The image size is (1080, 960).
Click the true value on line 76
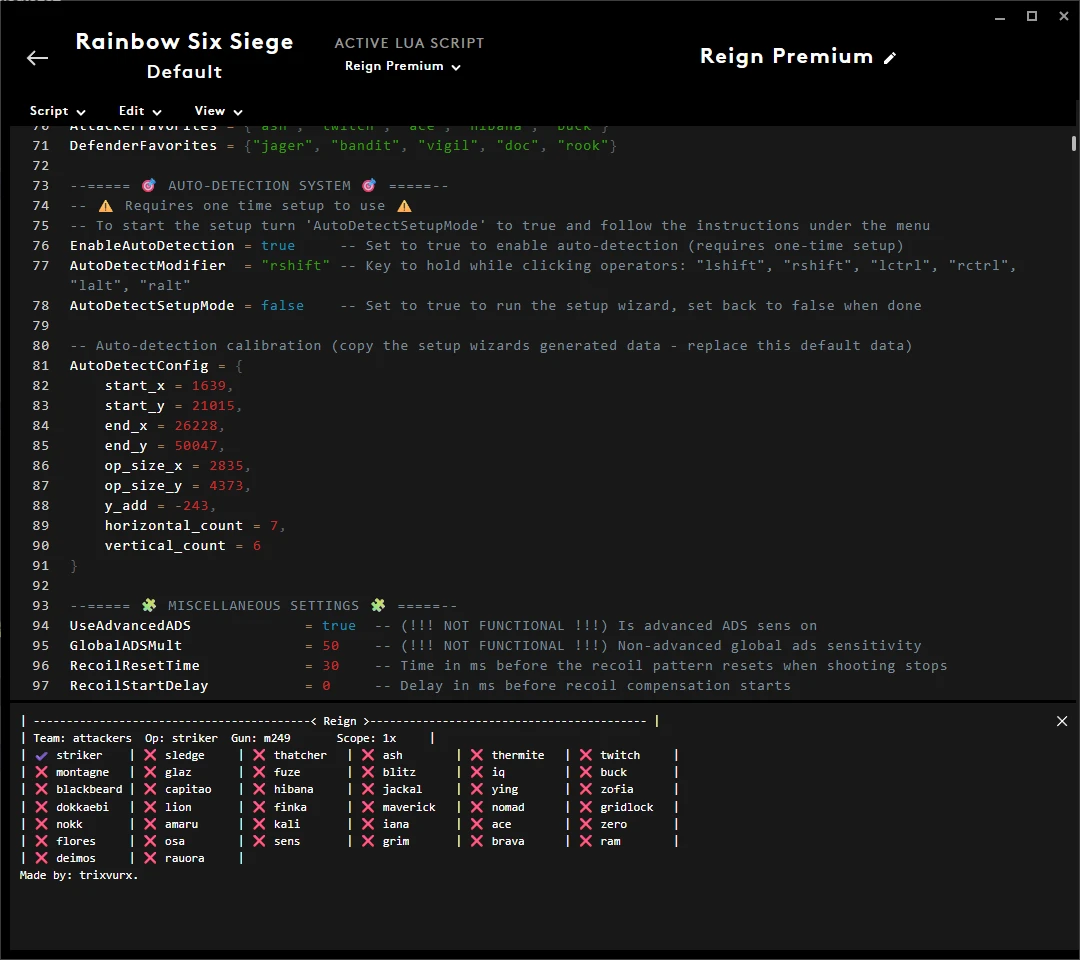(278, 246)
